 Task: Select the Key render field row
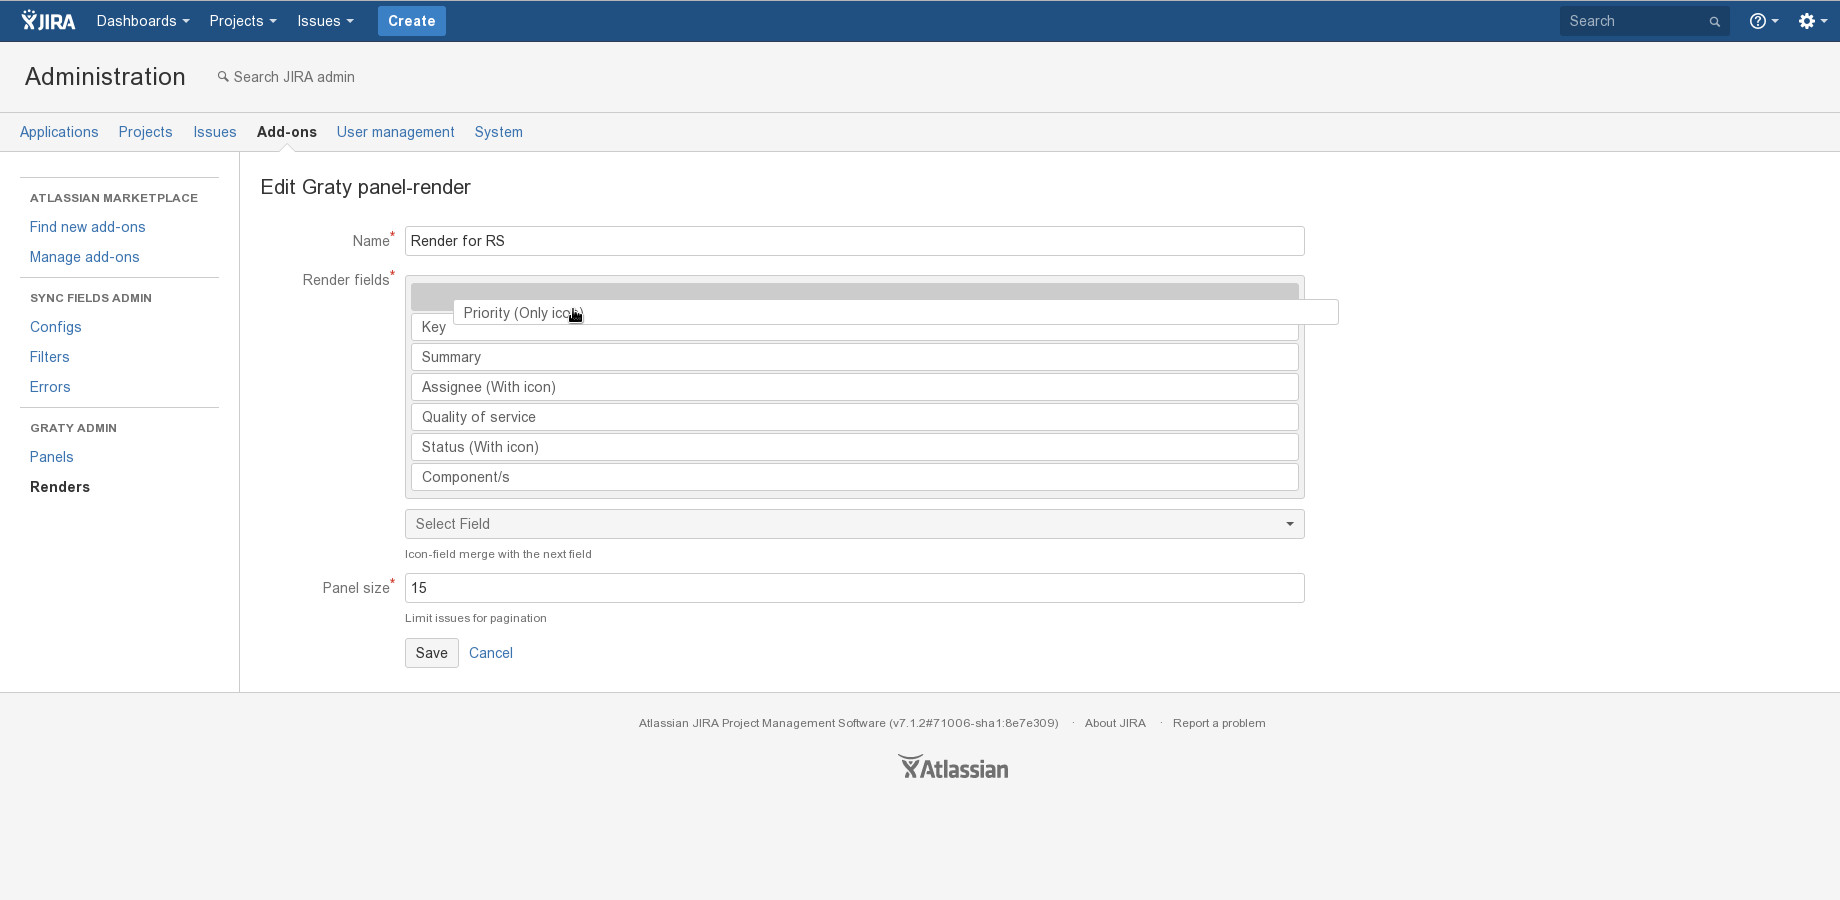coord(854,329)
